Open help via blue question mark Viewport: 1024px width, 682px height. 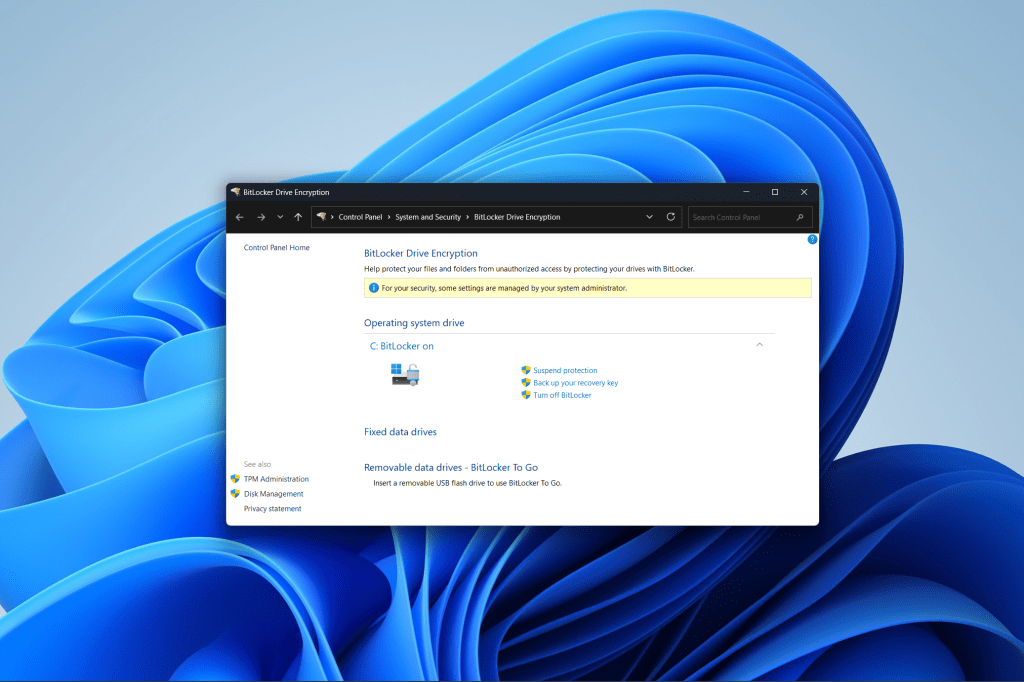pos(812,239)
